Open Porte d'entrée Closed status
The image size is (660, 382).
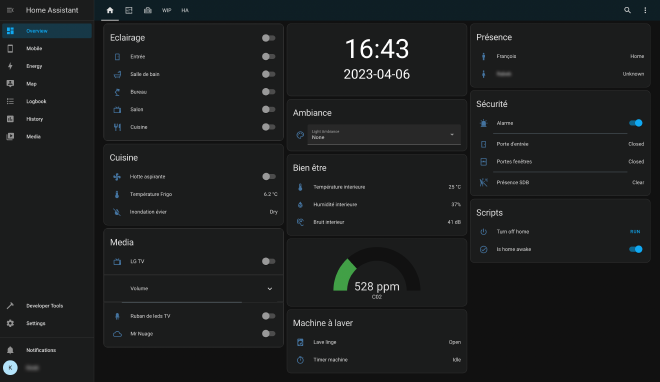click(636, 144)
